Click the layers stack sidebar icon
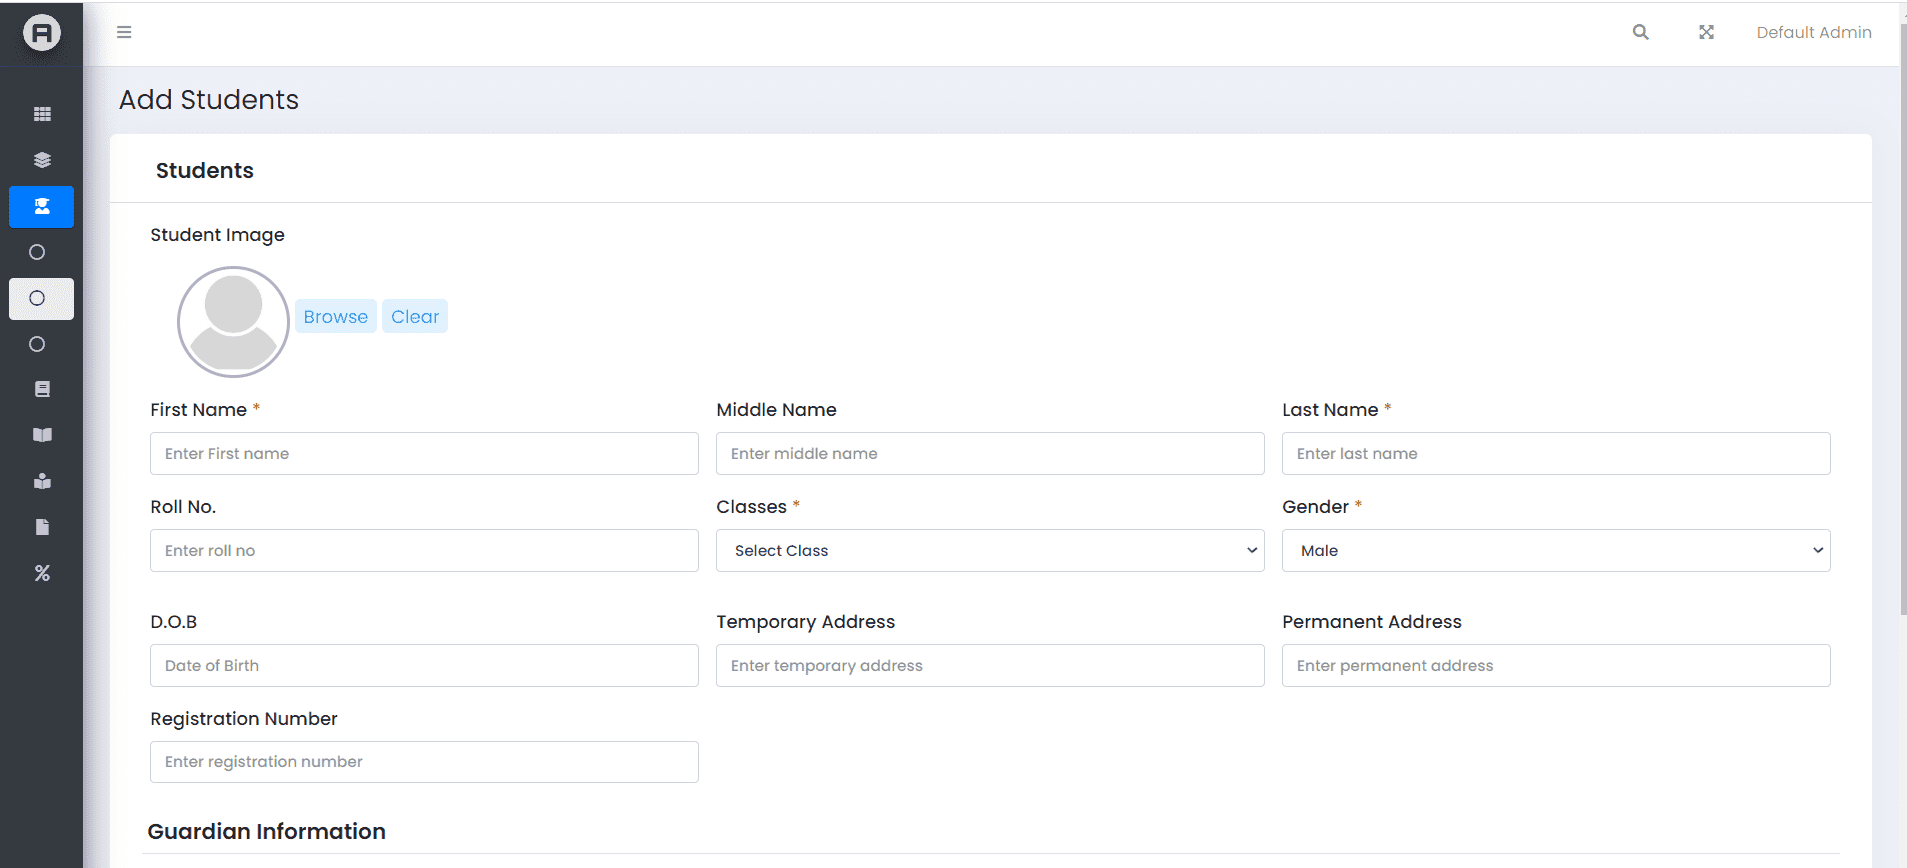This screenshot has width=1907, height=868. [x=42, y=160]
